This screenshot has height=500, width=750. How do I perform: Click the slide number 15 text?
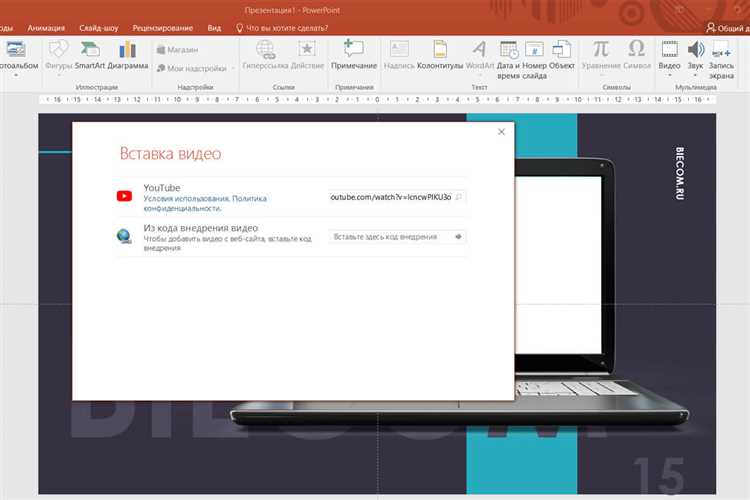(658, 476)
